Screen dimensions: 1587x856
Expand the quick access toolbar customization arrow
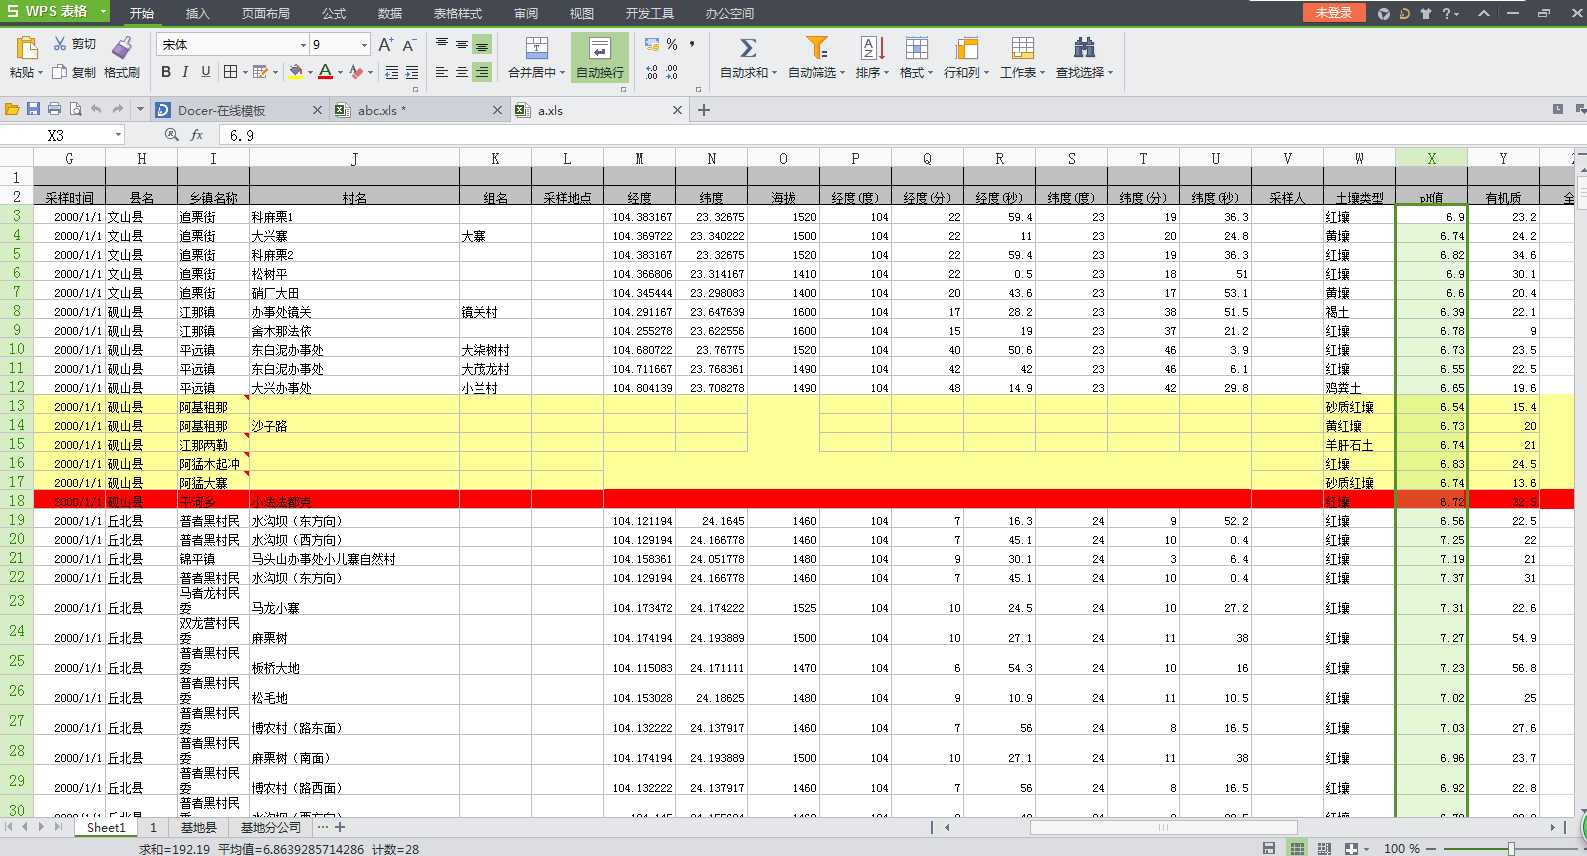[x=140, y=109]
